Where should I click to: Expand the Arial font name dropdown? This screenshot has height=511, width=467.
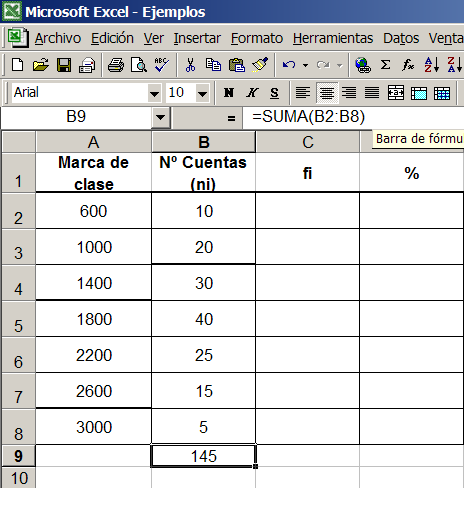pos(154,93)
